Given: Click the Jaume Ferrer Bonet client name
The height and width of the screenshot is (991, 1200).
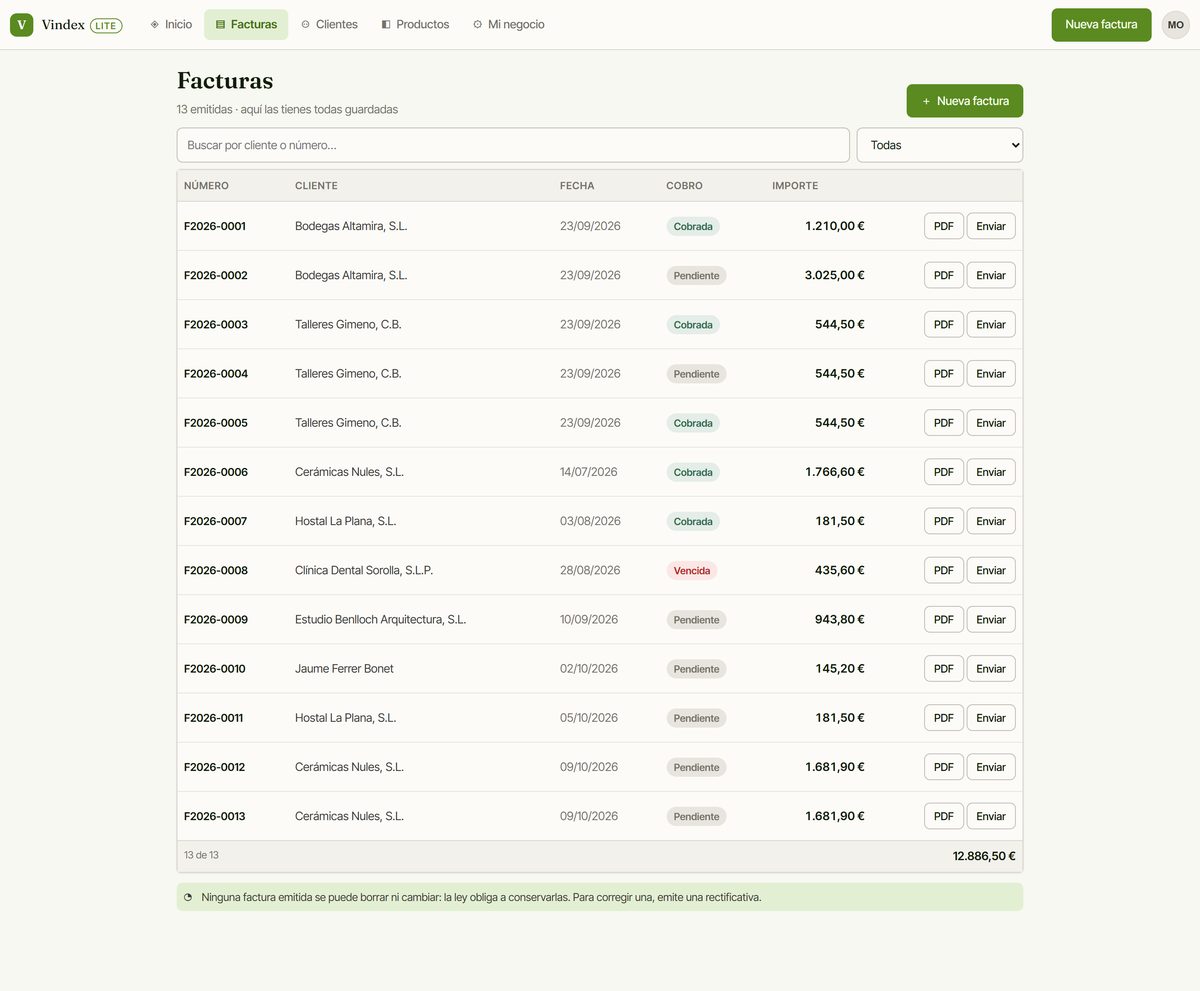Looking at the screenshot, I should [x=344, y=668].
